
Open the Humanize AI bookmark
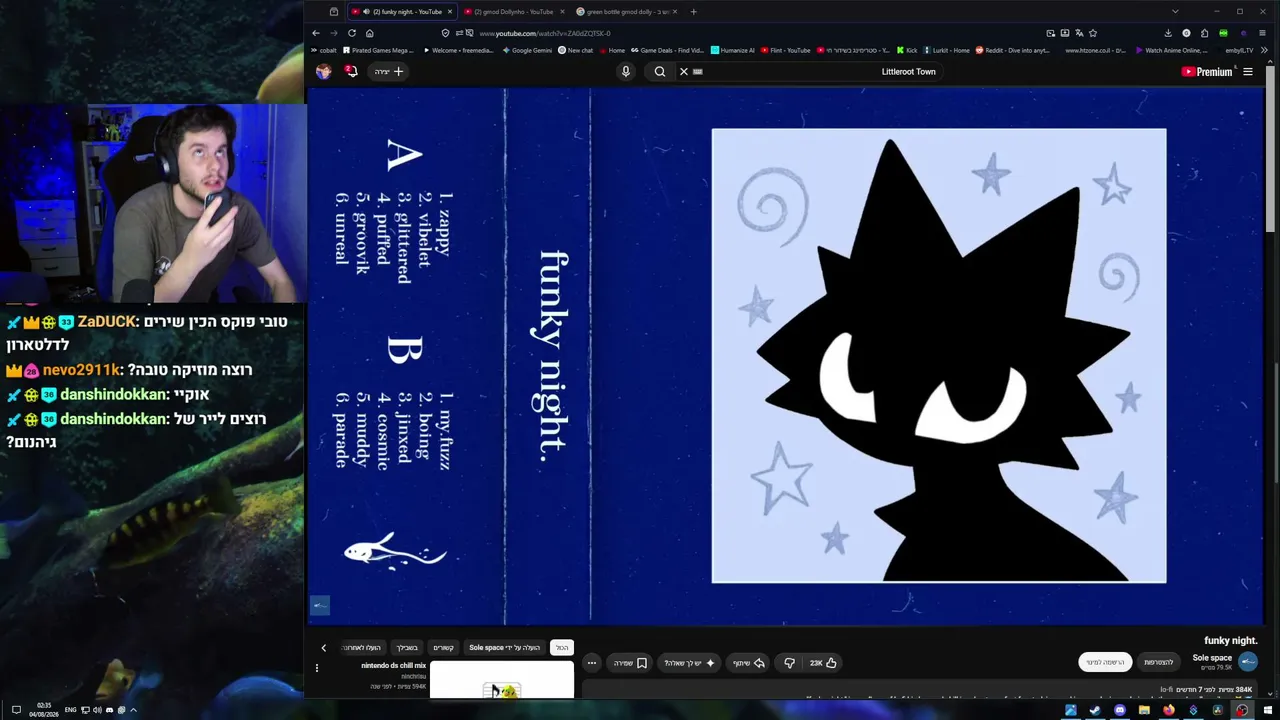pyautogui.click(x=733, y=50)
